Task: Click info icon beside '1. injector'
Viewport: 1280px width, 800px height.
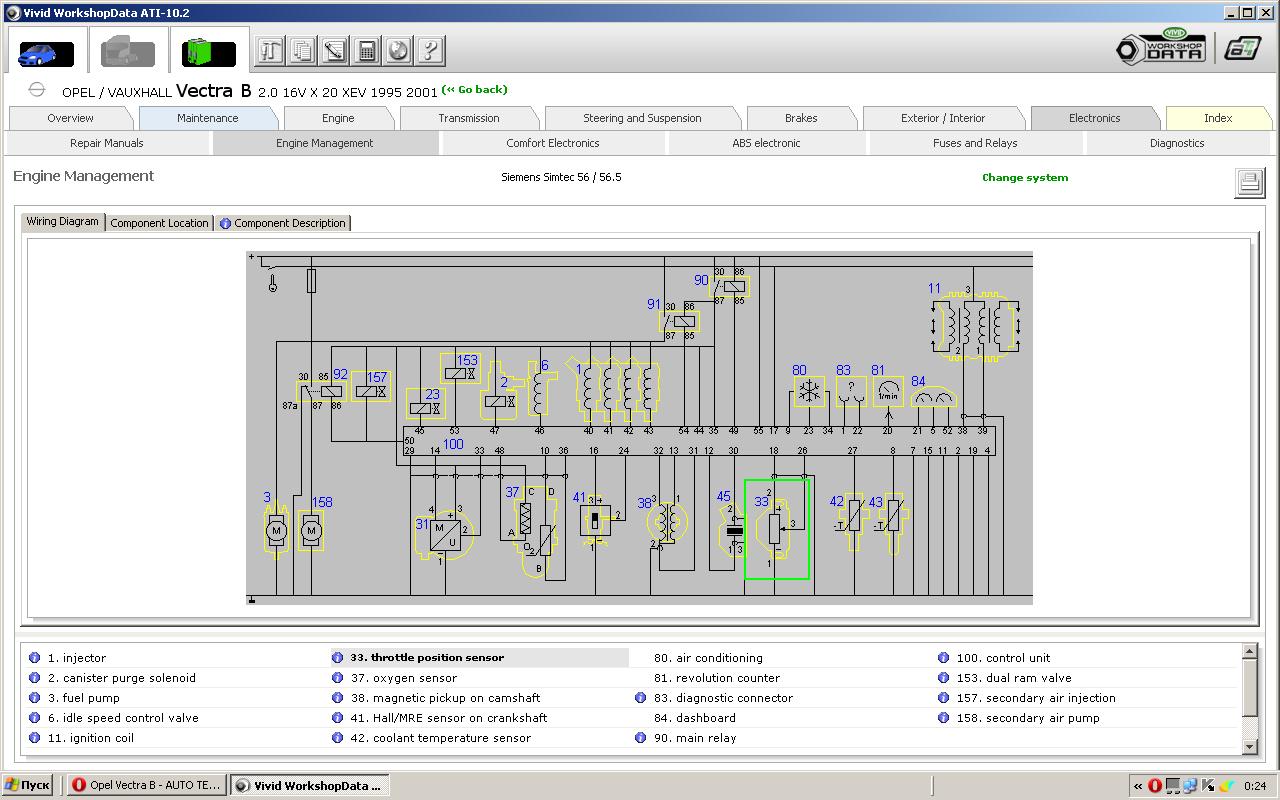Action: (35, 658)
